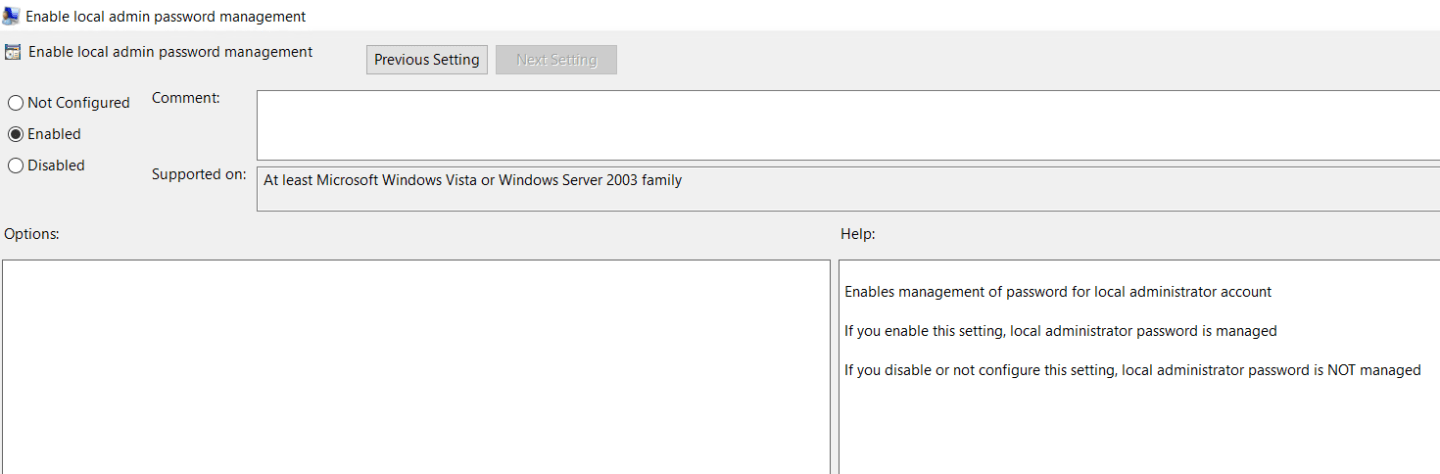The width and height of the screenshot is (1440, 474).
Task: Click inside the empty Options pane
Action: click(416, 366)
